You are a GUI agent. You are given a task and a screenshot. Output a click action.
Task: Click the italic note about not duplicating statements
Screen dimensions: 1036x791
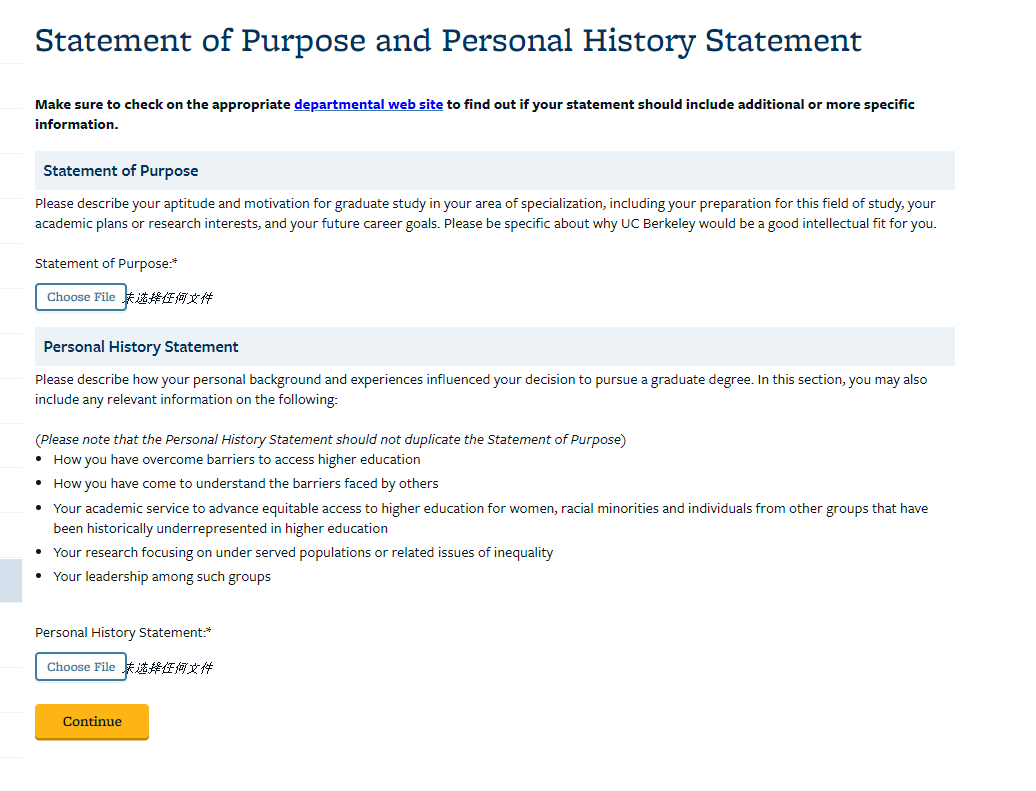click(330, 440)
